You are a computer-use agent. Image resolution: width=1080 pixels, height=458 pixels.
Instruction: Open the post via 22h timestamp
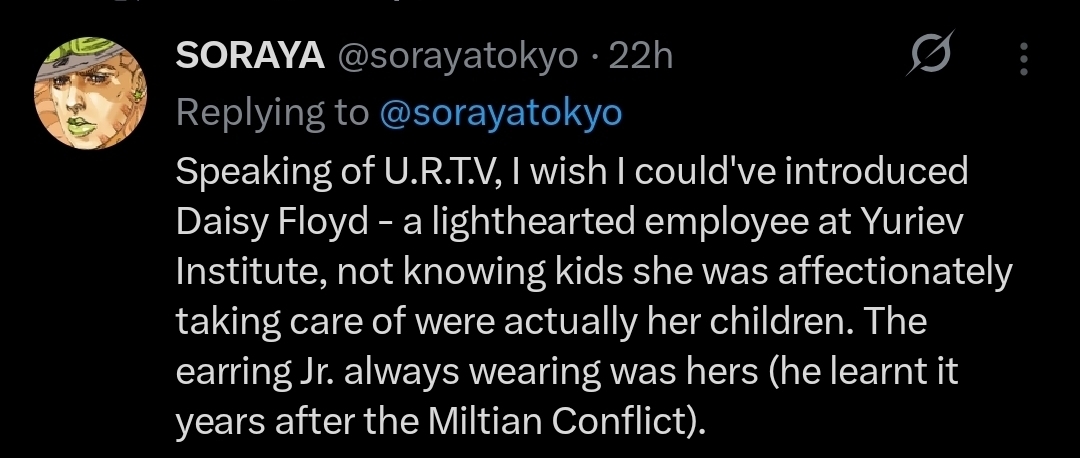point(640,57)
